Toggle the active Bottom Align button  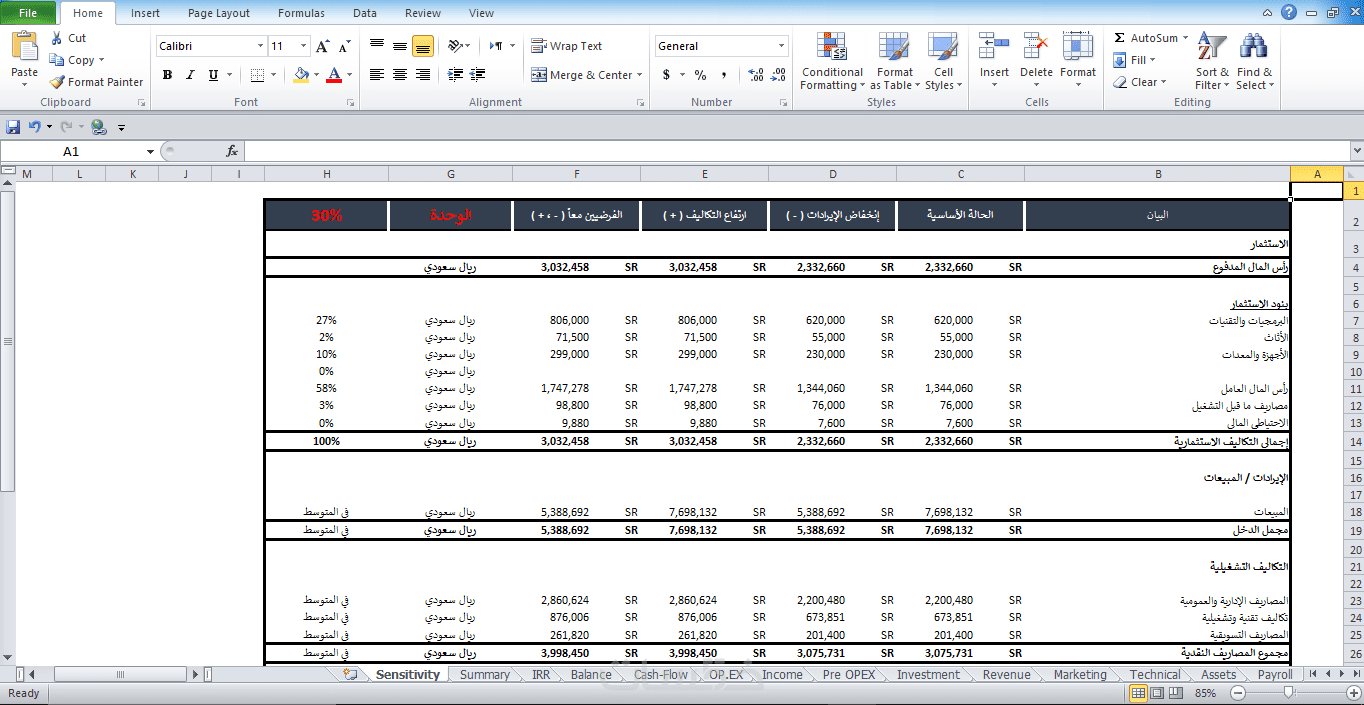(x=423, y=46)
